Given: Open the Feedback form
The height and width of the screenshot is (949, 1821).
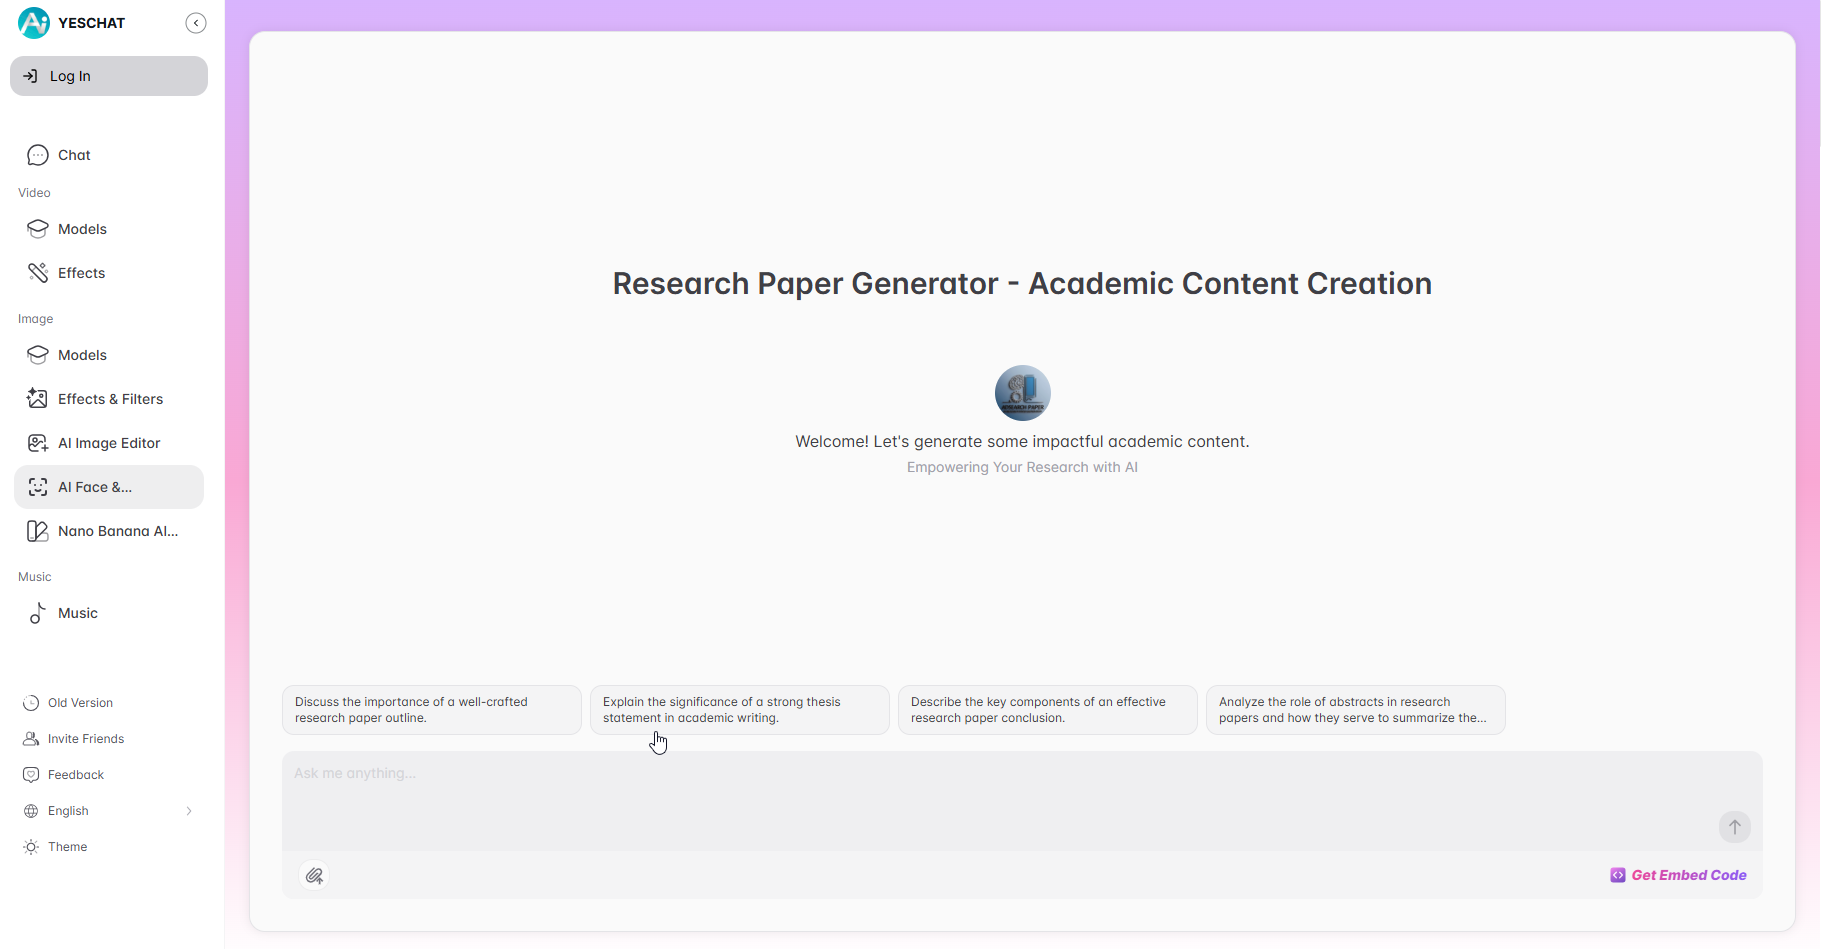Looking at the screenshot, I should (75, 775).
